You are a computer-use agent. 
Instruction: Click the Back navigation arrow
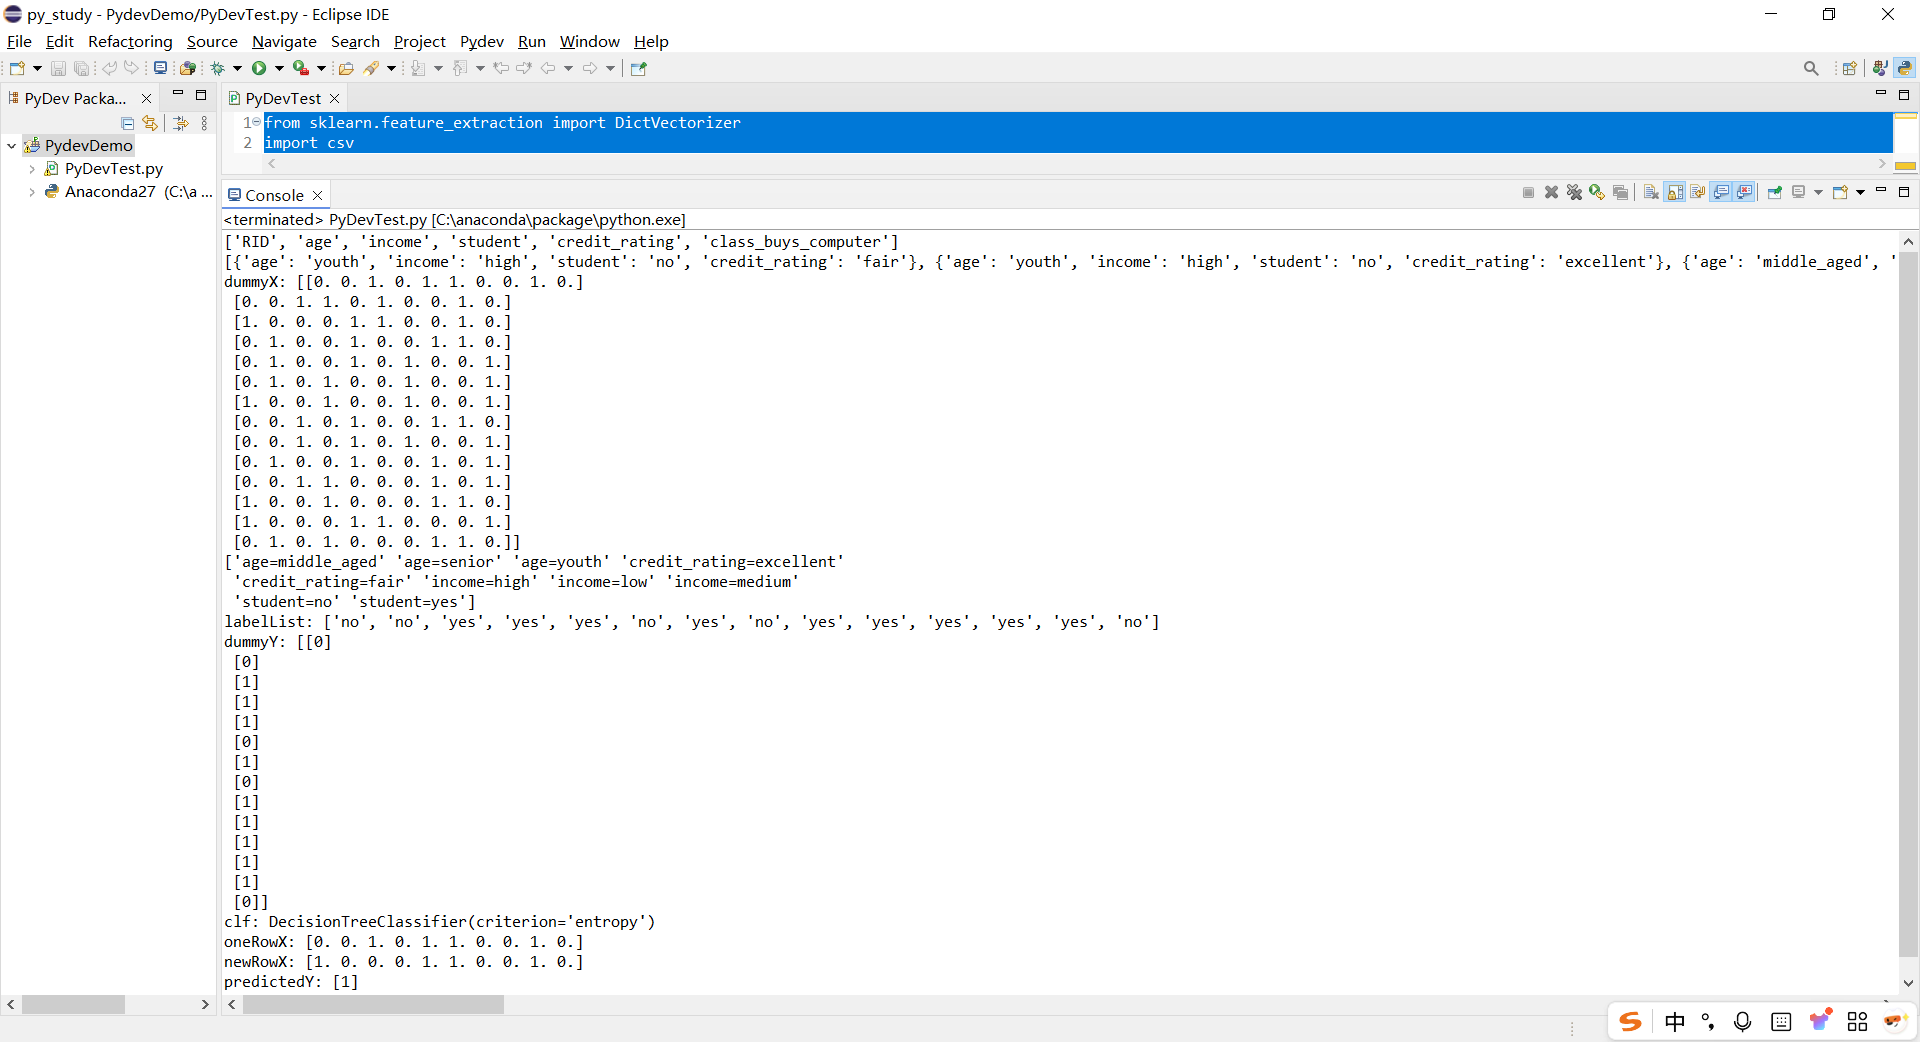[548, 68]
